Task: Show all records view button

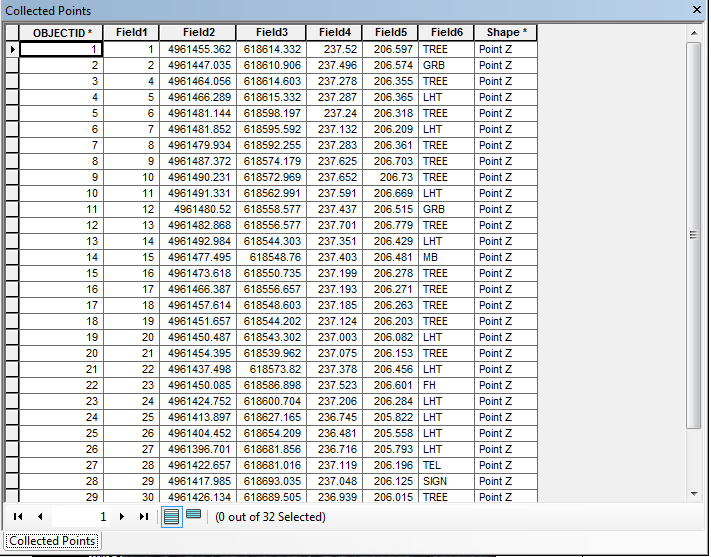Action: pos(171,517)
